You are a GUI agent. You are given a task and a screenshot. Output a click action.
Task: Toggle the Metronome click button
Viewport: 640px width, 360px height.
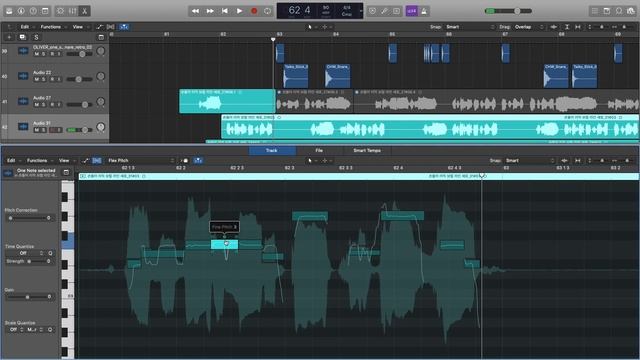[424, 11]
